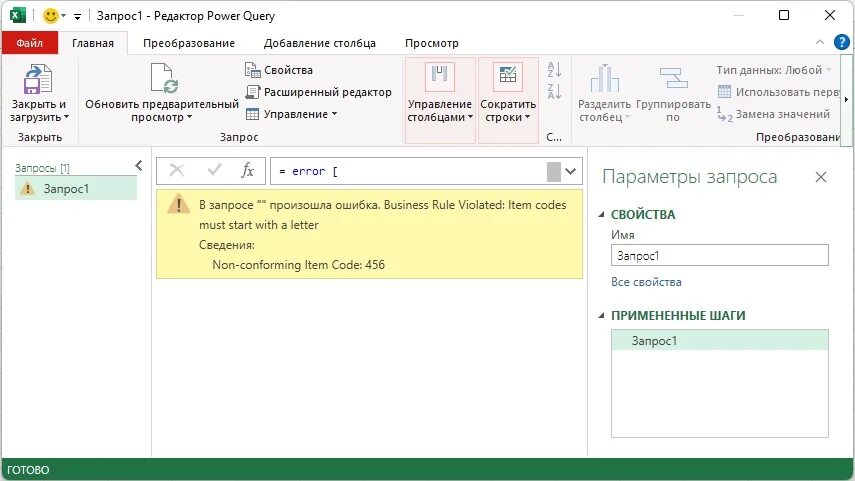The width and height of the screenshot is (855, 481).
Task: Maximize the Power Query window
Action: pos(784,15)
